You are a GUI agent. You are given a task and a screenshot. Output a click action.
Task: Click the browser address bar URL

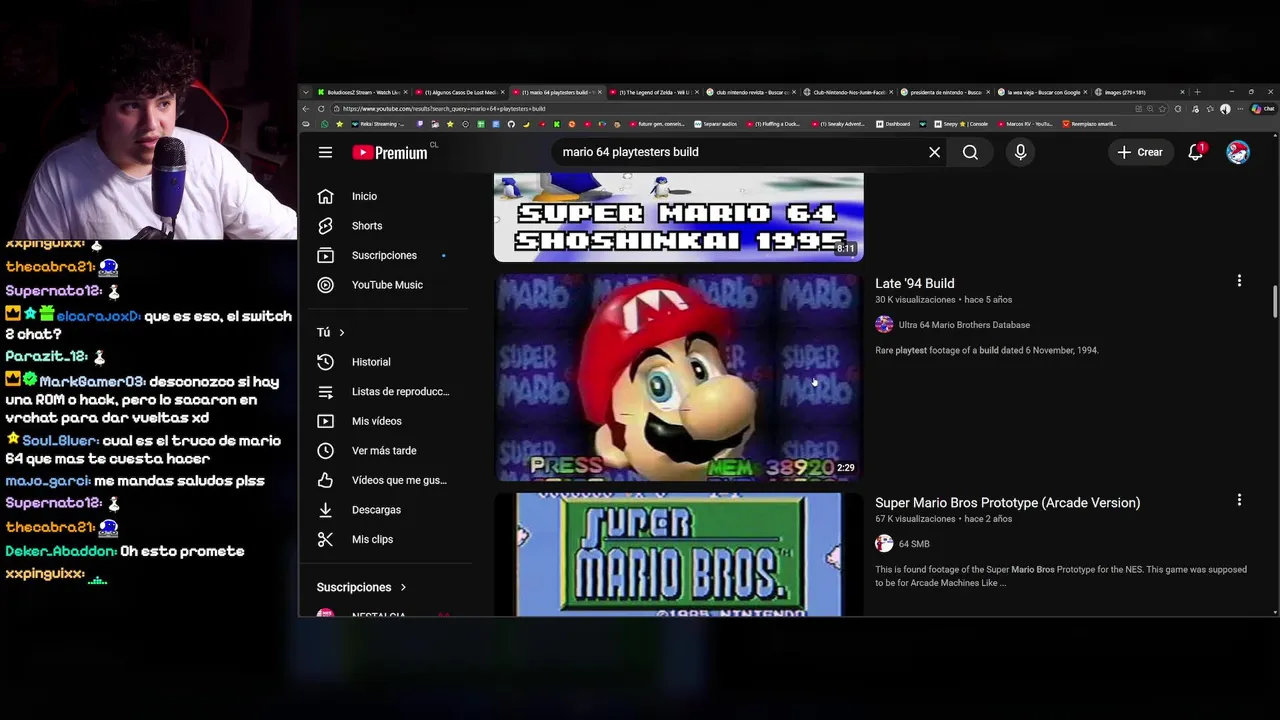[x=445, y=108]
